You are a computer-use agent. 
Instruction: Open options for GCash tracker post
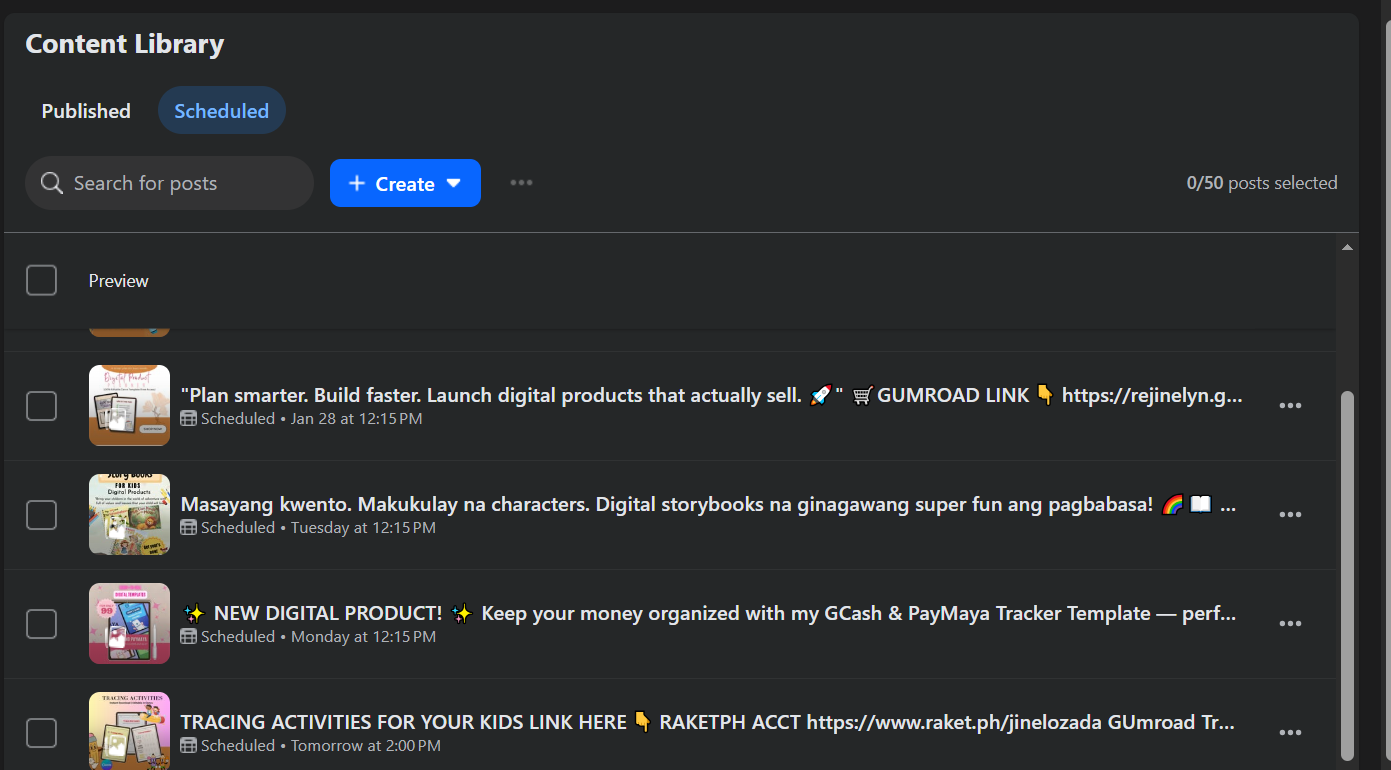(x=1290, y=624)
